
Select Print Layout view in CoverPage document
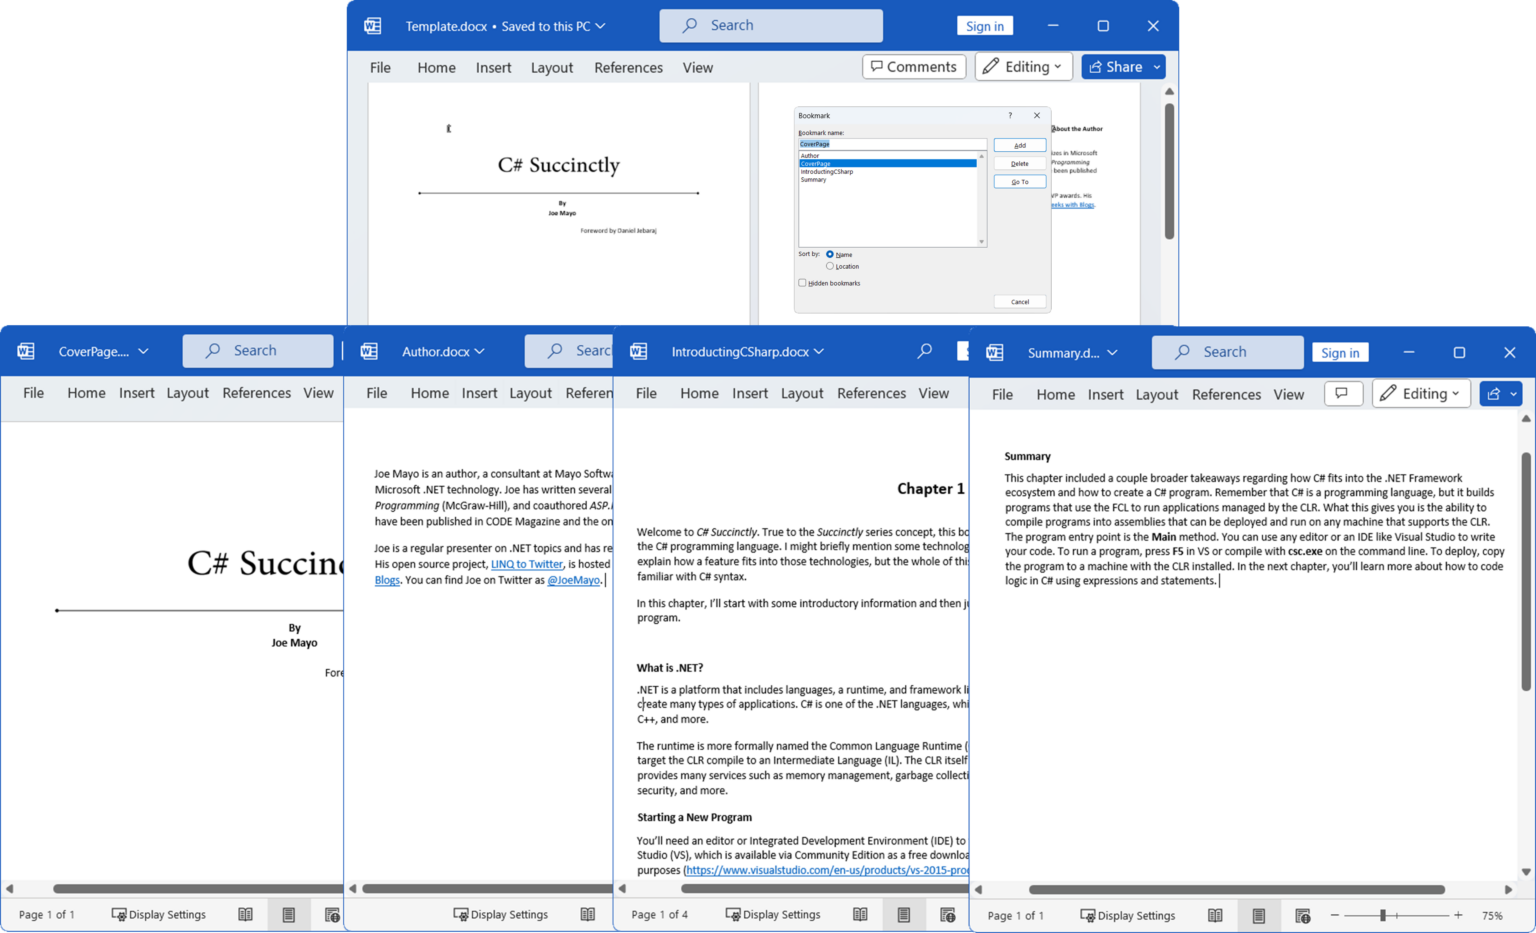pyautogui.click(x=289, y=914)
